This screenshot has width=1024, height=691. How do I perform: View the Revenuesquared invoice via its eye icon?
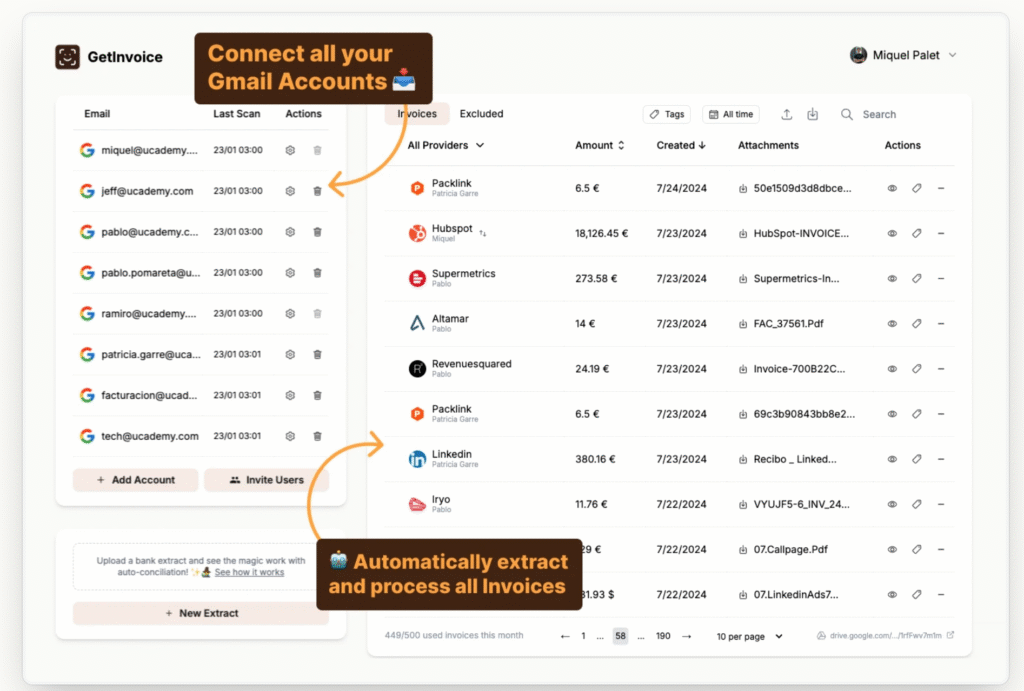coord(892,368)
